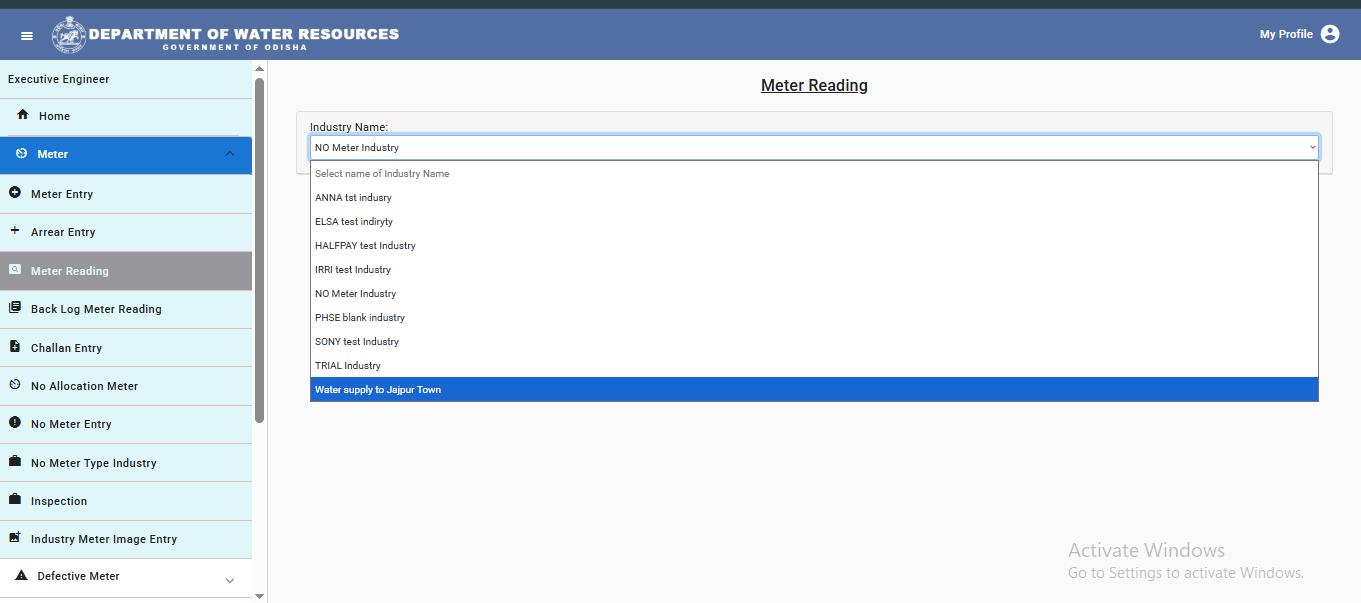The height and width of the screenshot is (603, 1361).
Task: Choose 'SONY test Industry' option
Action: tap(814, 342)
